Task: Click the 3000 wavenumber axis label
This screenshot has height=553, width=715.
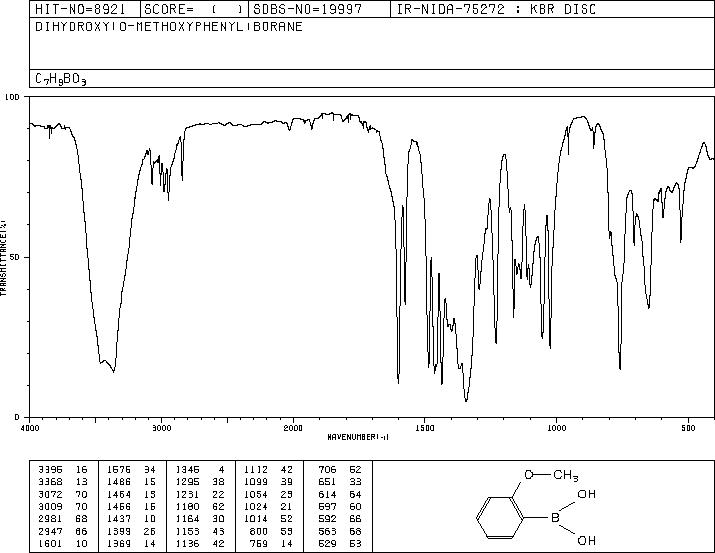Action: click(161, 428)
